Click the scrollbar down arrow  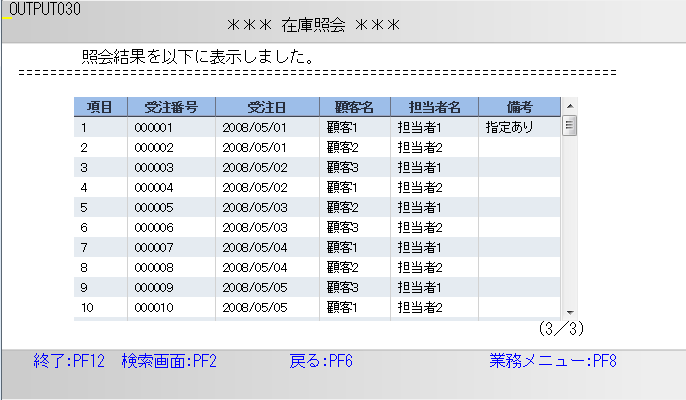point(569,311)
